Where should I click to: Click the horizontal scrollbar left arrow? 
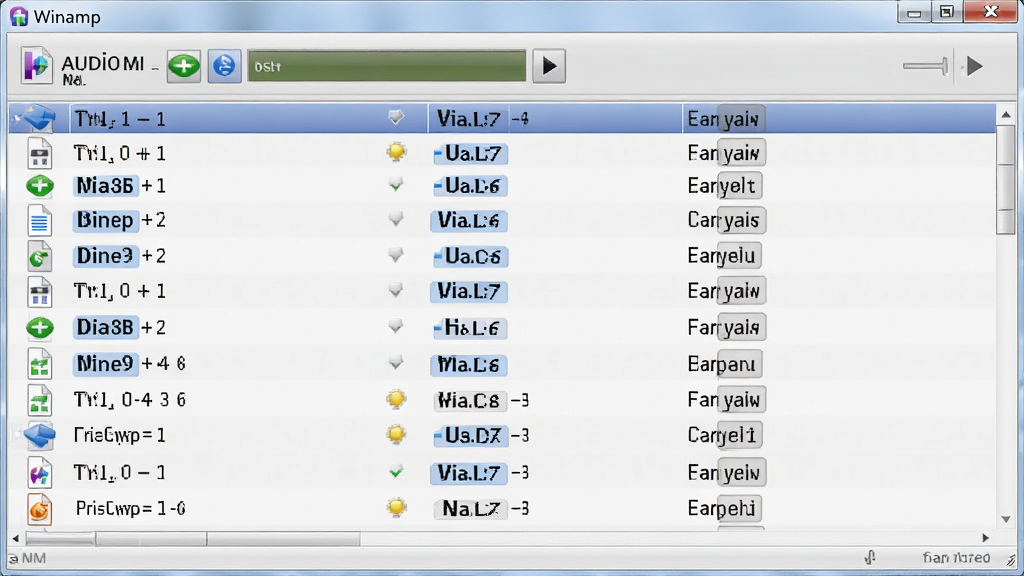coord(16,538)
